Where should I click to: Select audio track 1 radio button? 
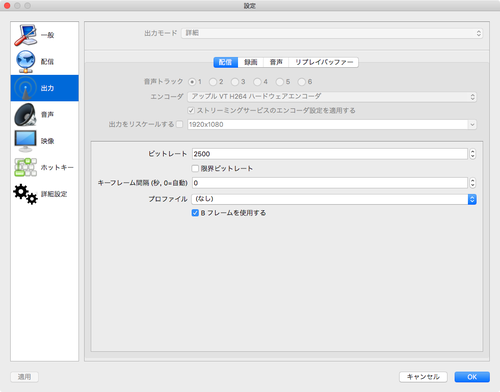(192, 82)
